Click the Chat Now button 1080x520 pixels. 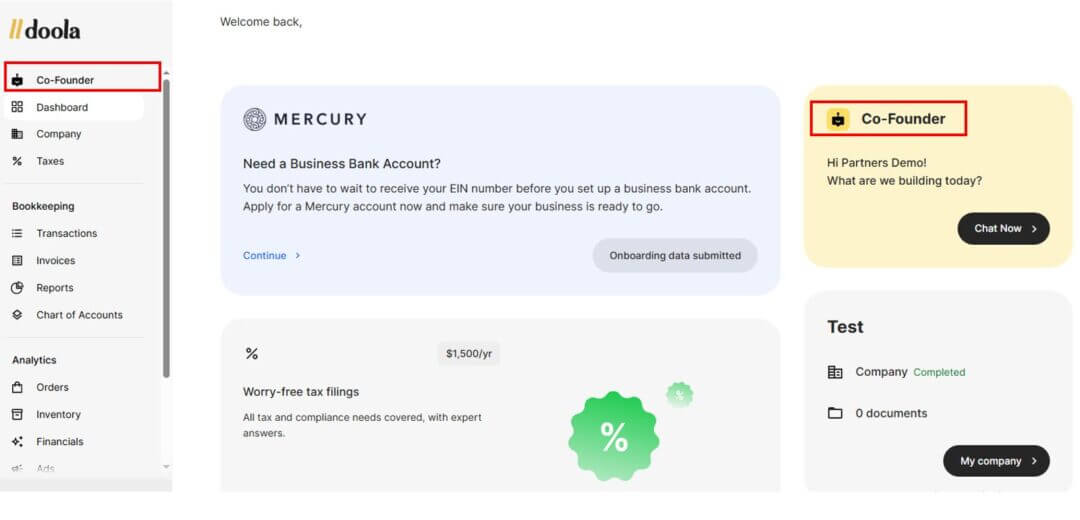pos(1003,228)
